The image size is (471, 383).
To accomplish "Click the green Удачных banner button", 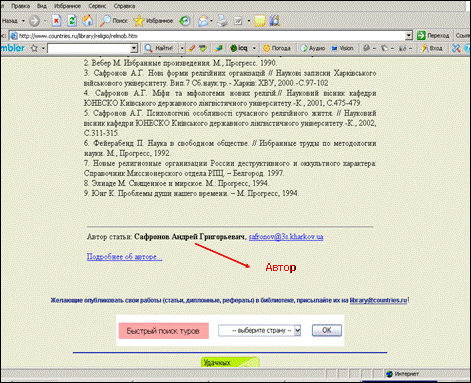I will 230,362.
